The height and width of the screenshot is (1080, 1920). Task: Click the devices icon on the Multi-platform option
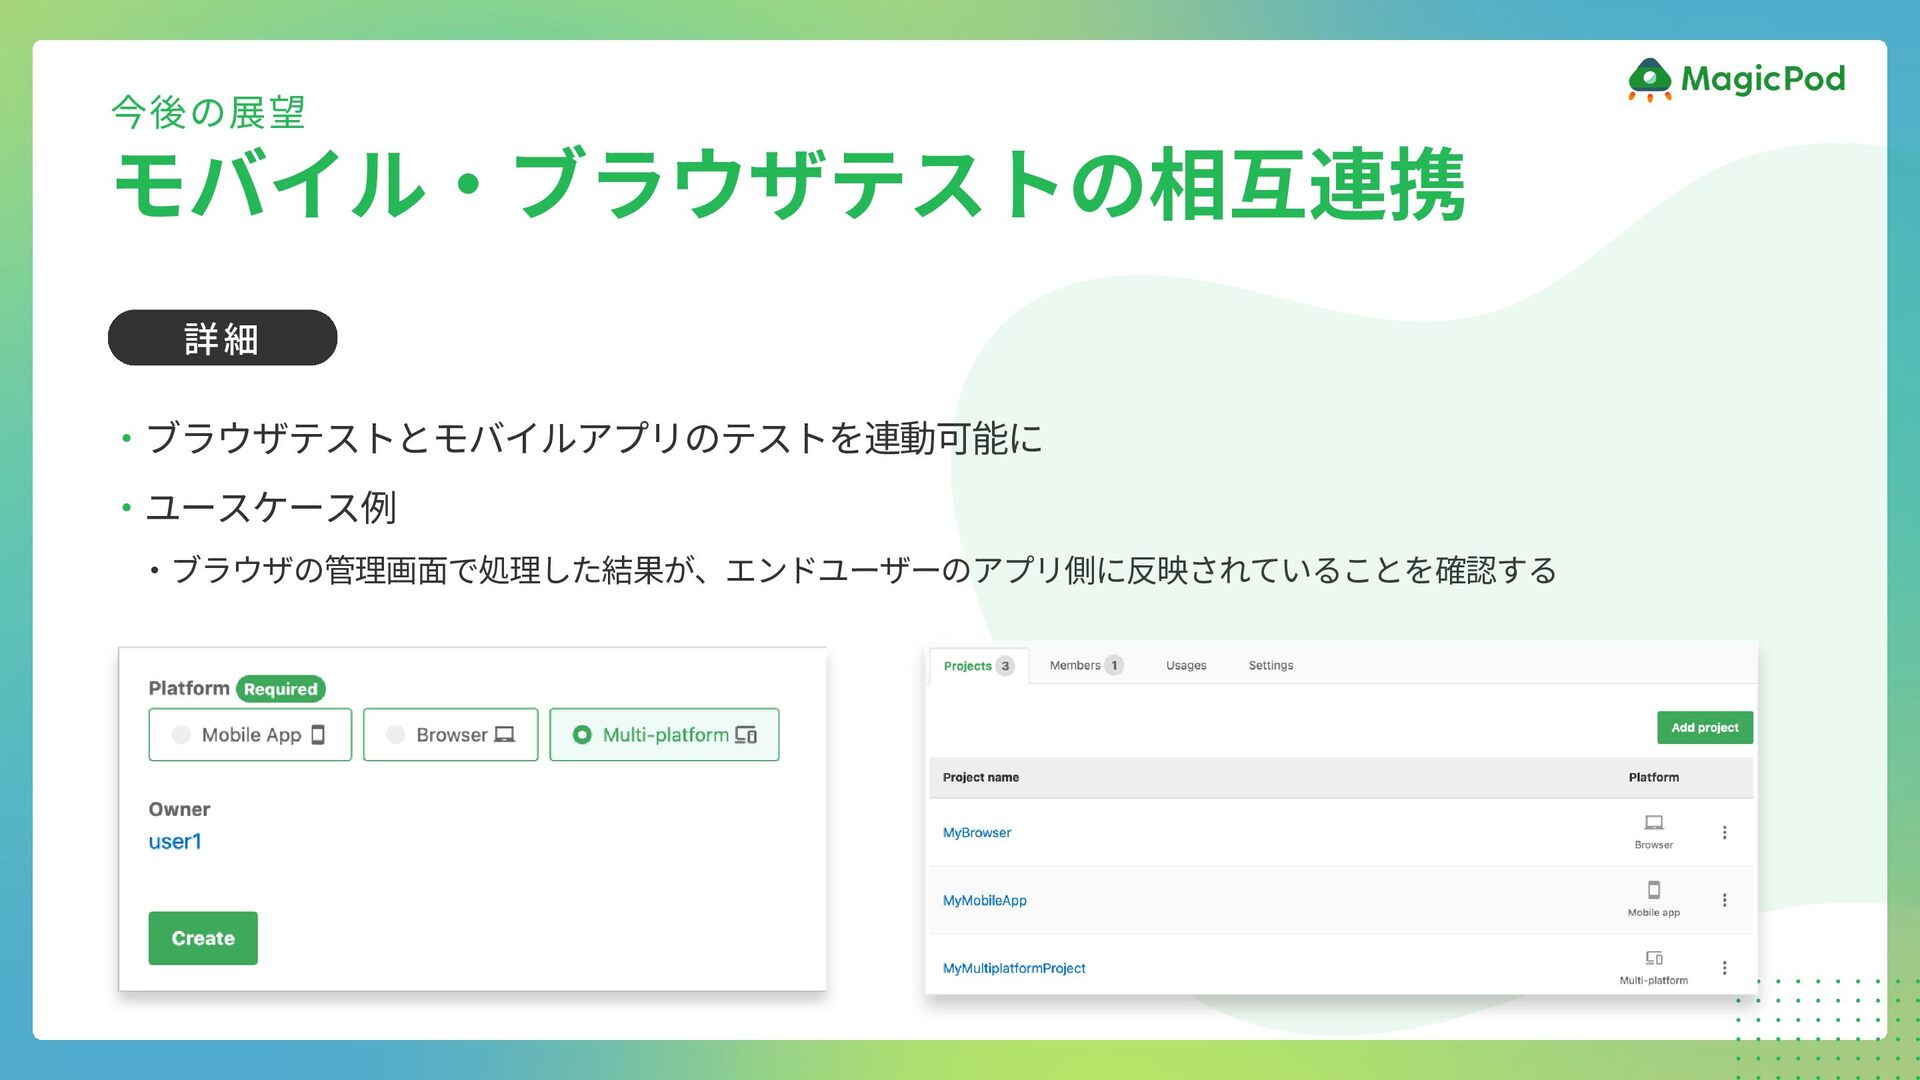click(746, 735)
